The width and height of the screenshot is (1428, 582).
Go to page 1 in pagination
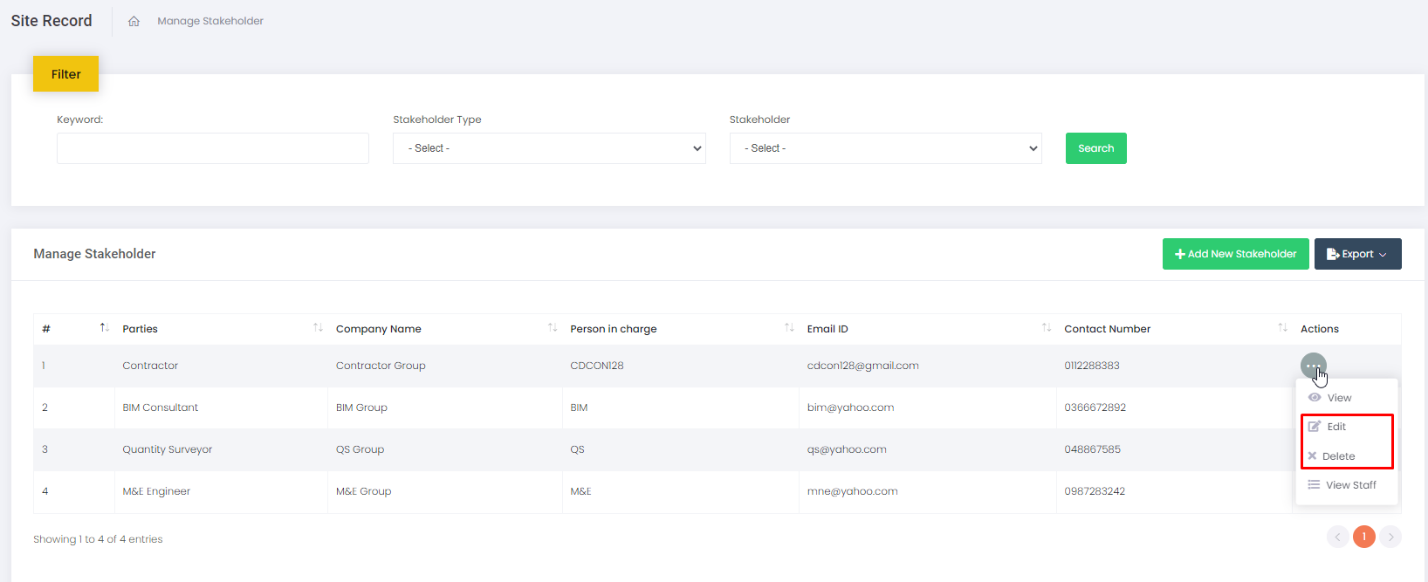[1363, 537]
